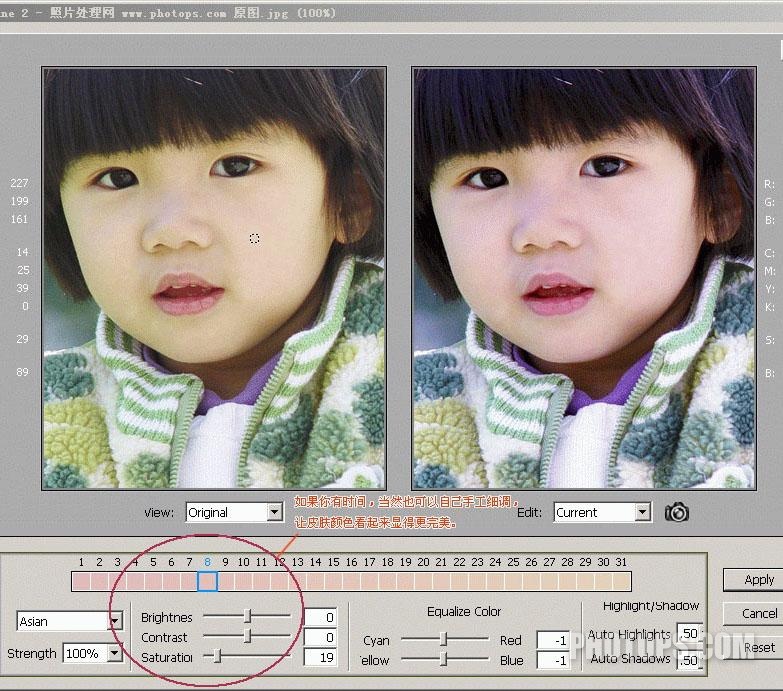Click the Contrast value field
This screenshot has width=783, height=691.
321,637
